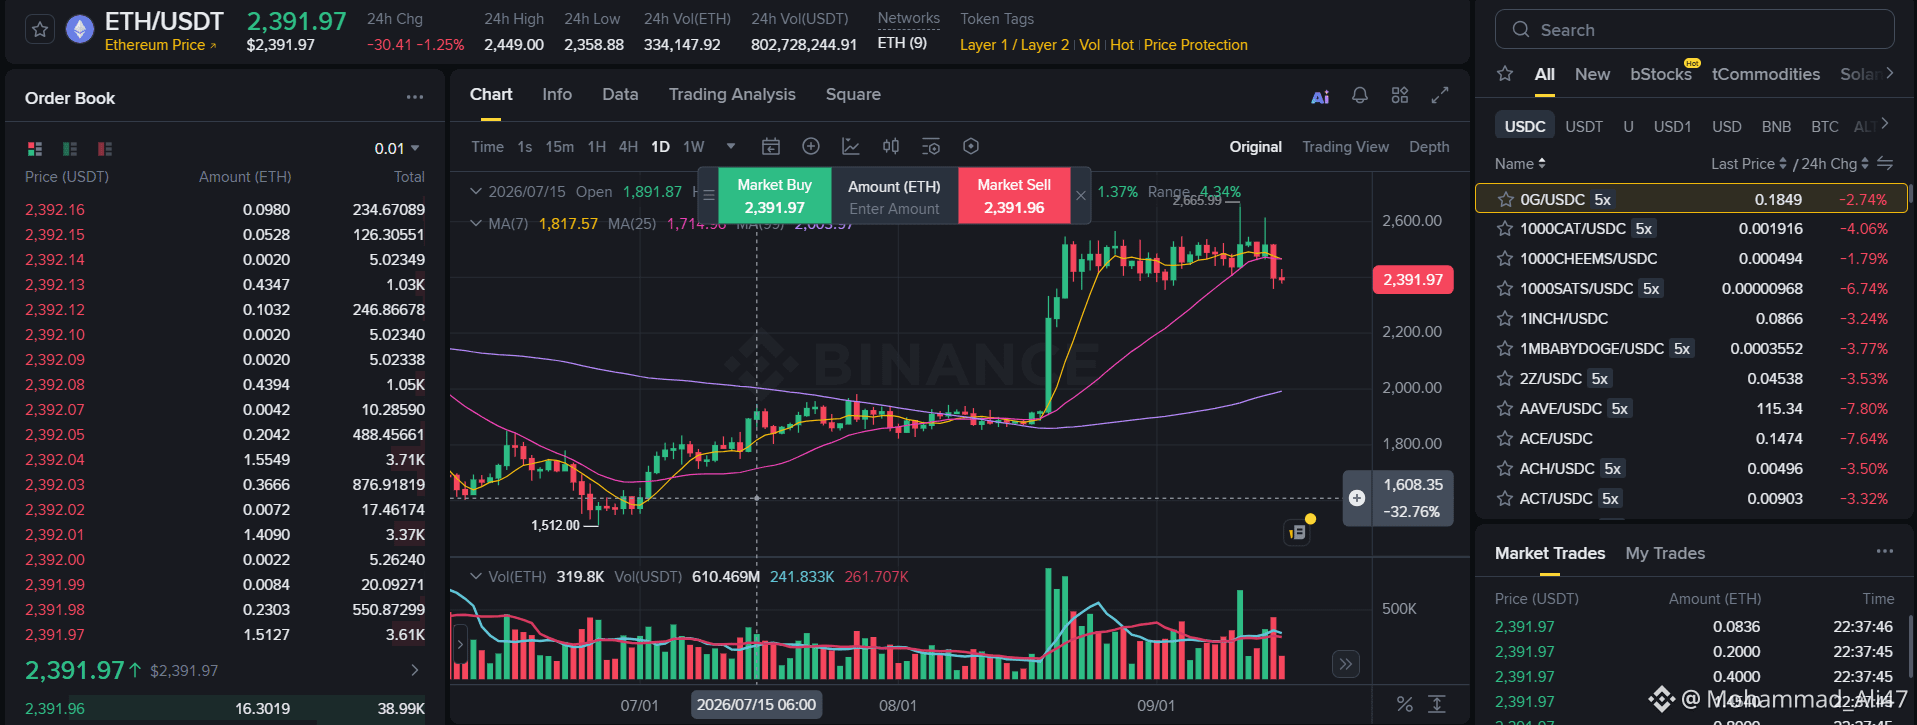Close the Market Buy/Sell quick order panel
The image size is (1917, 725).
pos(1081,195)
